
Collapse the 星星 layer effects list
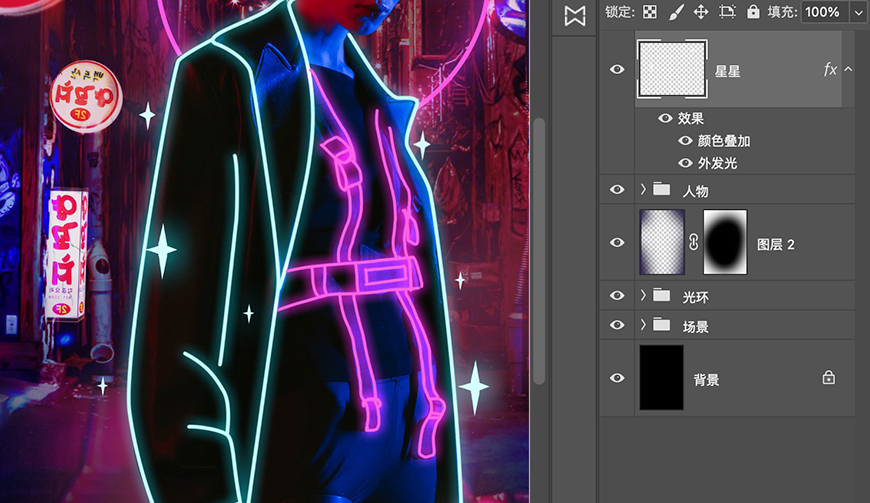(848, 70)
